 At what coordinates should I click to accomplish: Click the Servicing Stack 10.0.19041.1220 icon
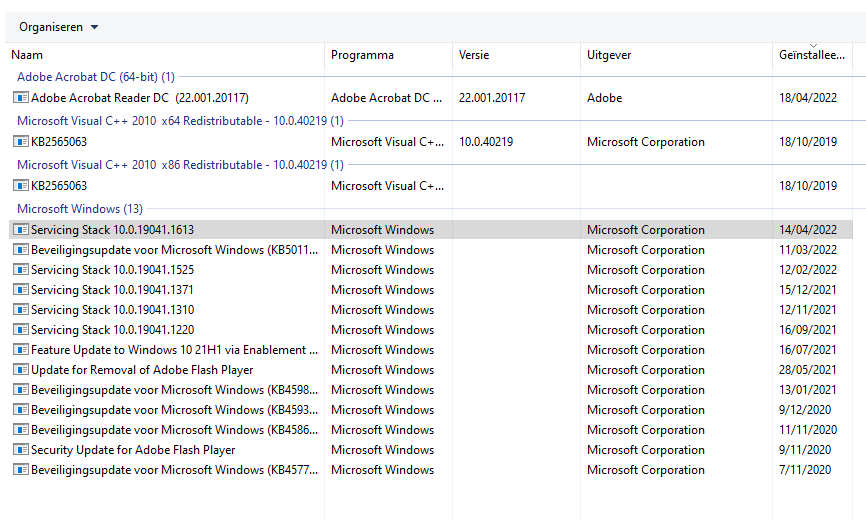point(21,330)
